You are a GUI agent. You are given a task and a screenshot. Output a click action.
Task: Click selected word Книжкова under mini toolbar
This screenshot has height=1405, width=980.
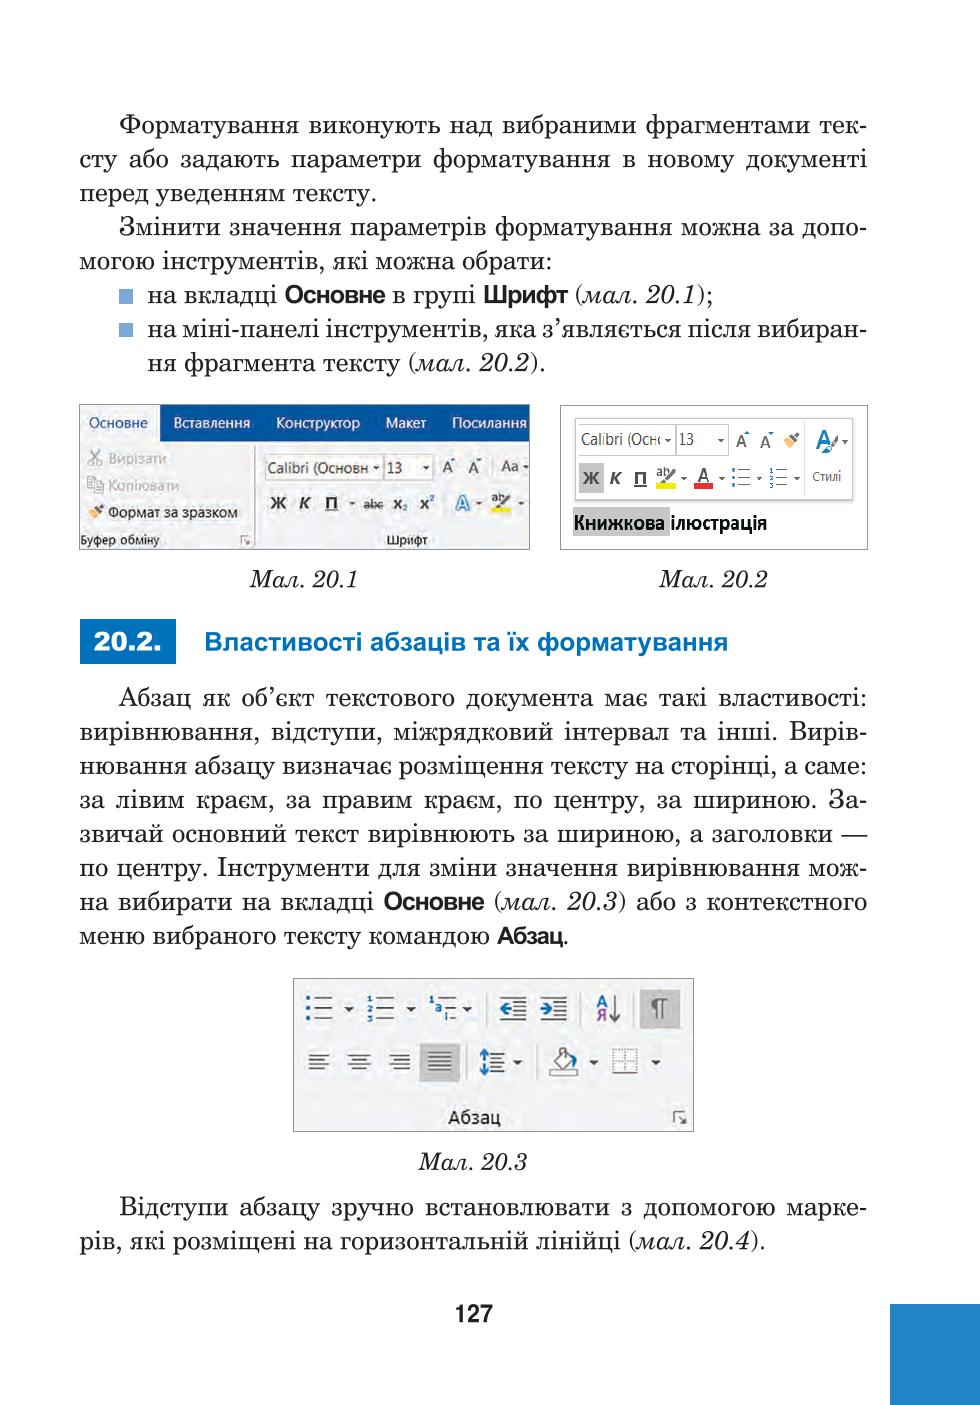click(x=619, y=523)
